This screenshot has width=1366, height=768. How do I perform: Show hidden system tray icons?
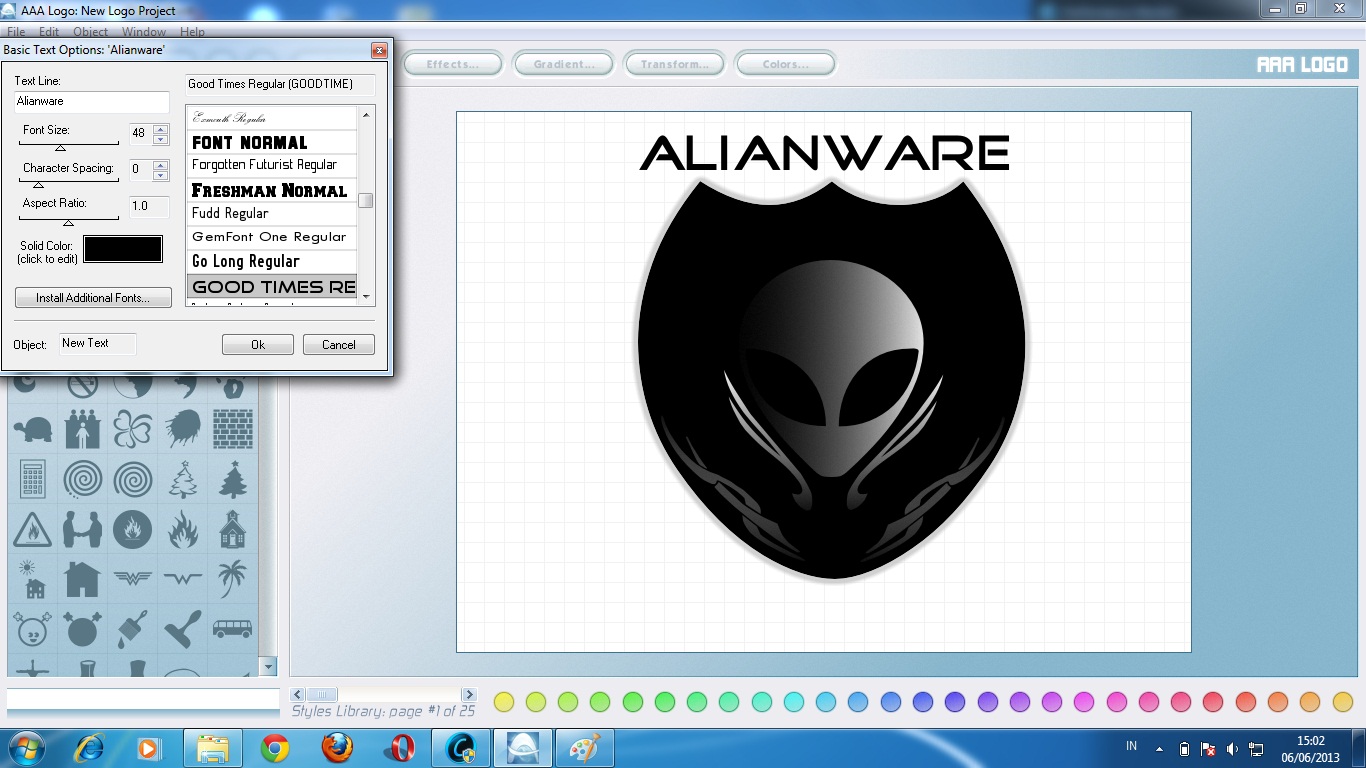point(1159,748)
